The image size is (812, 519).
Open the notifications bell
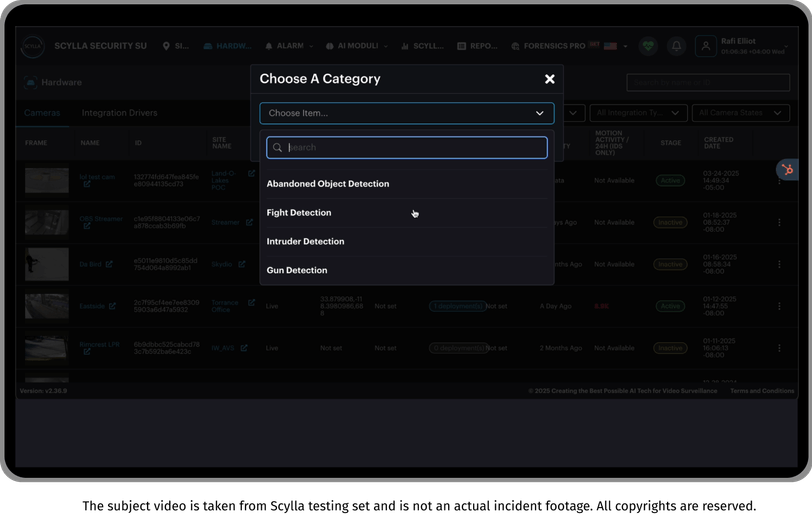(x=676, y=46)
